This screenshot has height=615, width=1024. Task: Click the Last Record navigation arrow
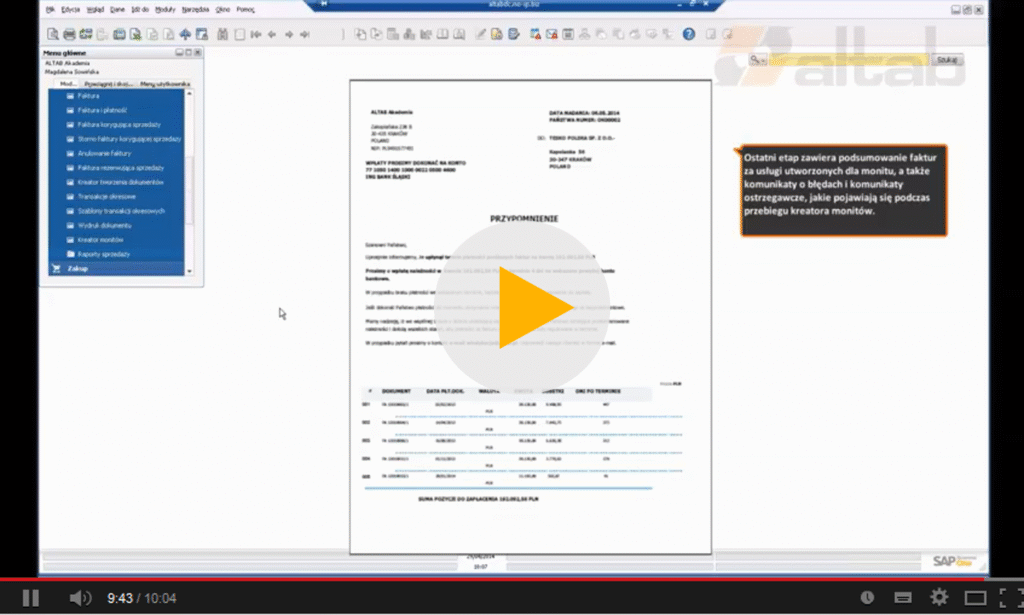click(304, 33)
